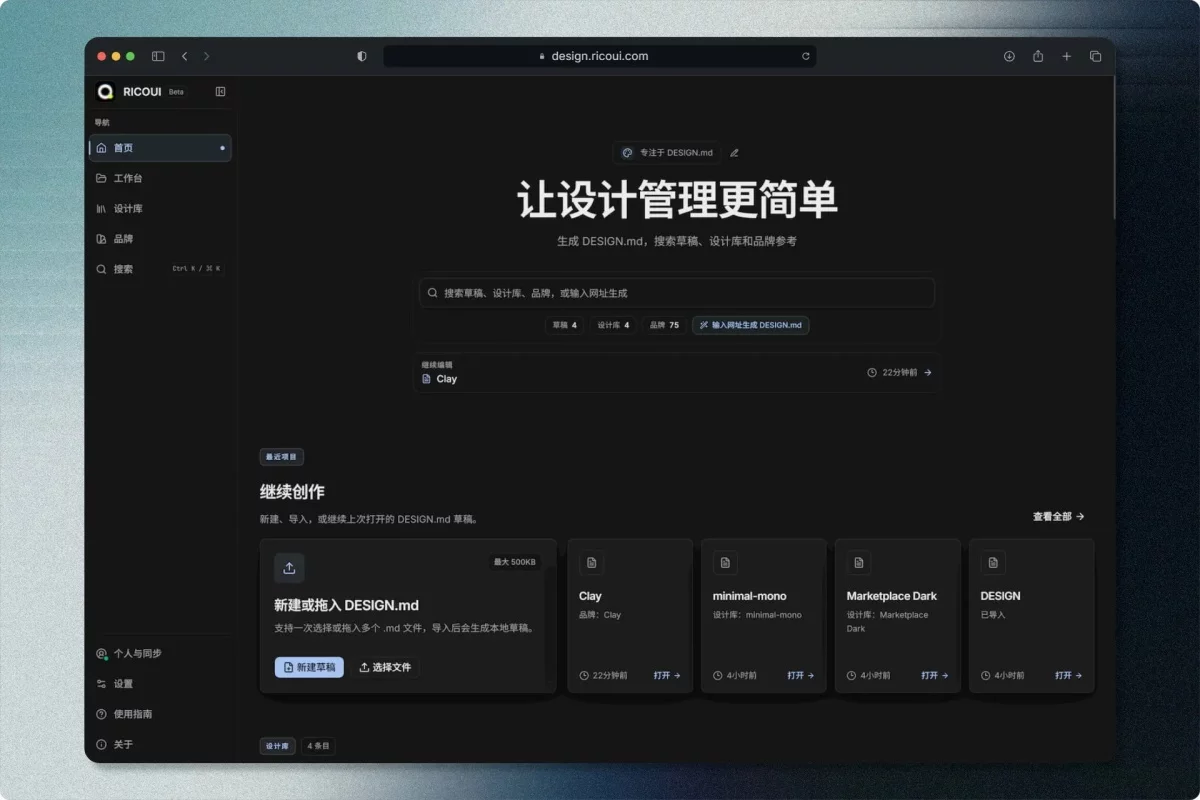The height and width of the screenshot is (800, 1200).
Task: Click Safari share icon
Action: point(1038,56)
